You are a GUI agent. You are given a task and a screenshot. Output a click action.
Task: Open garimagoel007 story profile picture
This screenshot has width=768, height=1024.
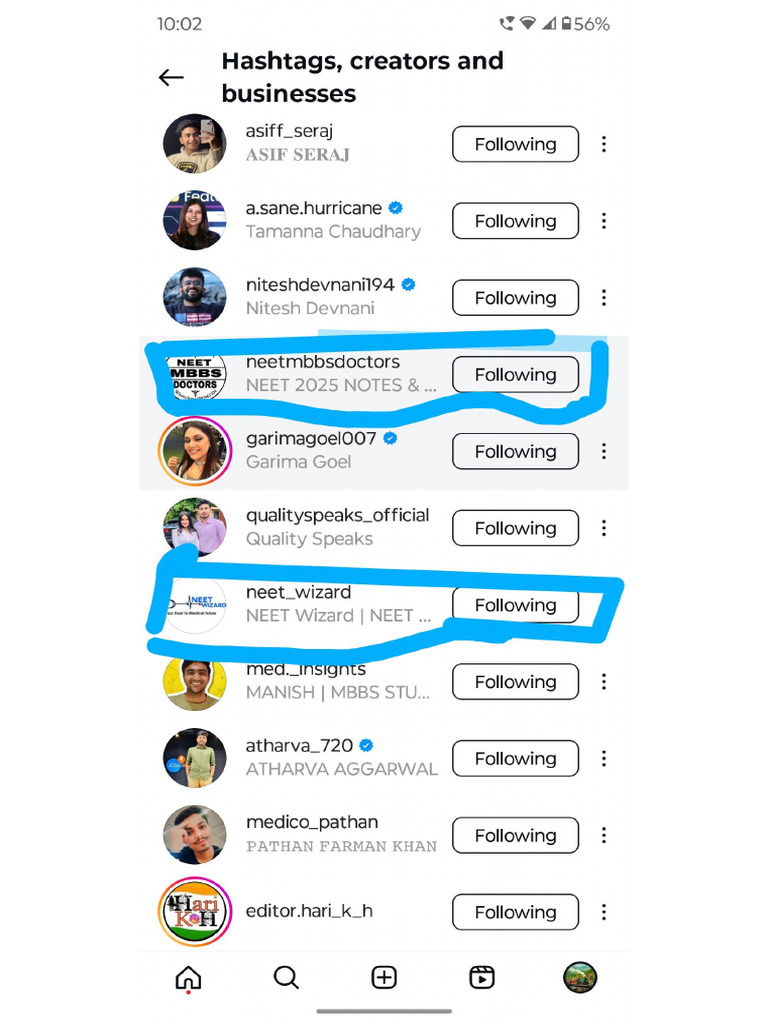pos(195,451)
